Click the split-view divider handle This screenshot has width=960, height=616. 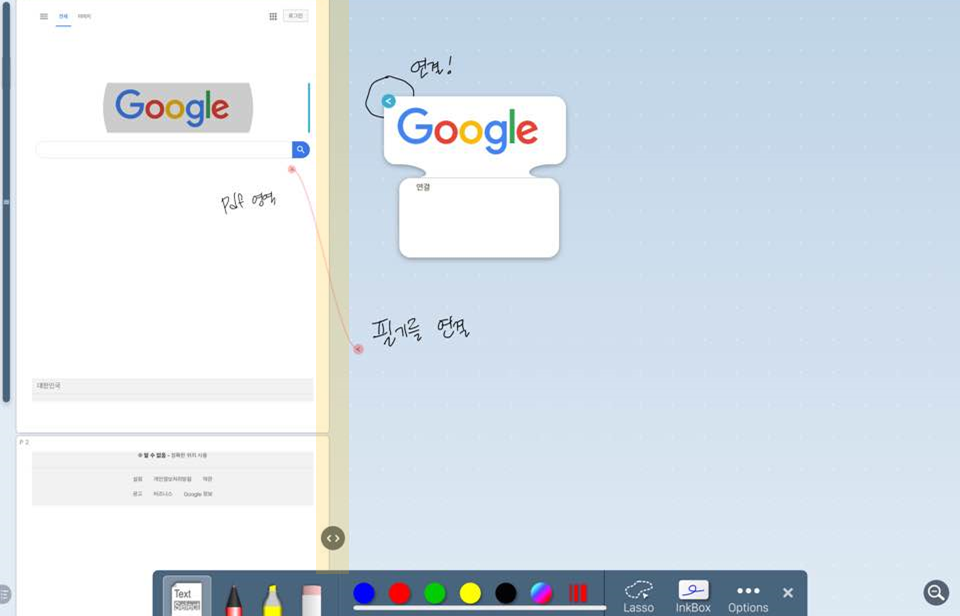pos(332,538)
